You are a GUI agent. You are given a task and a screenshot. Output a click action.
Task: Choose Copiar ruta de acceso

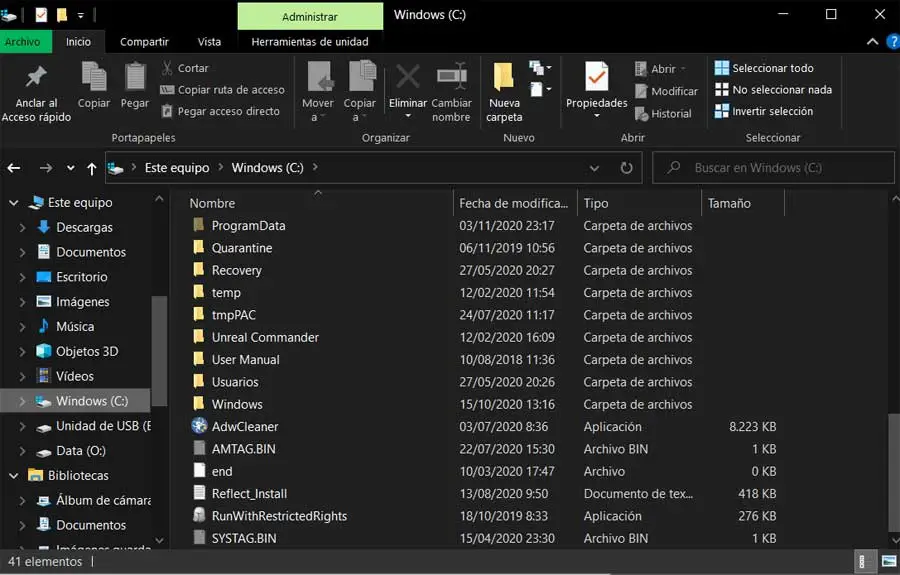click(223, 90)
